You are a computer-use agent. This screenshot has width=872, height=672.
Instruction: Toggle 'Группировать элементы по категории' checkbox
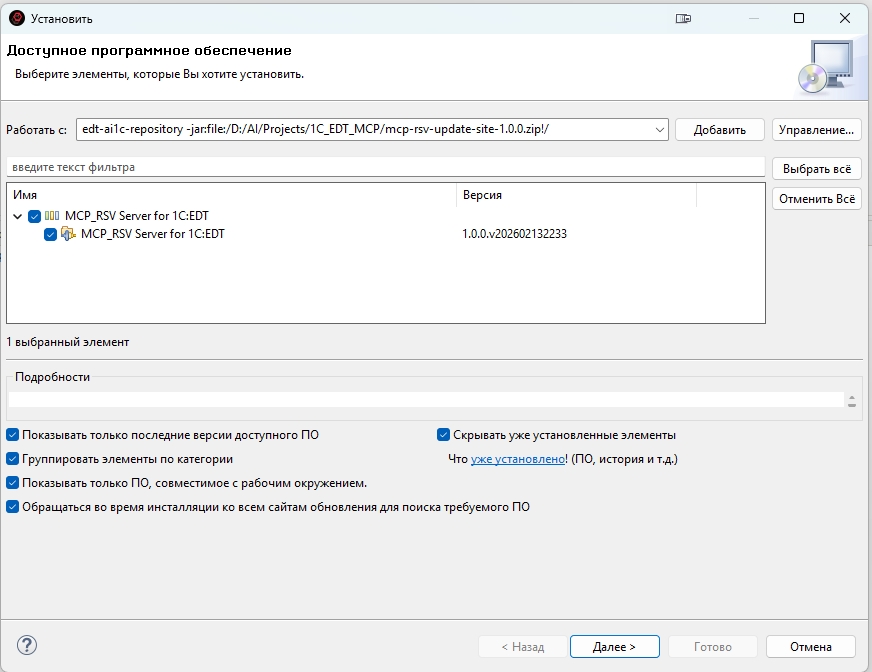point(13,459)
